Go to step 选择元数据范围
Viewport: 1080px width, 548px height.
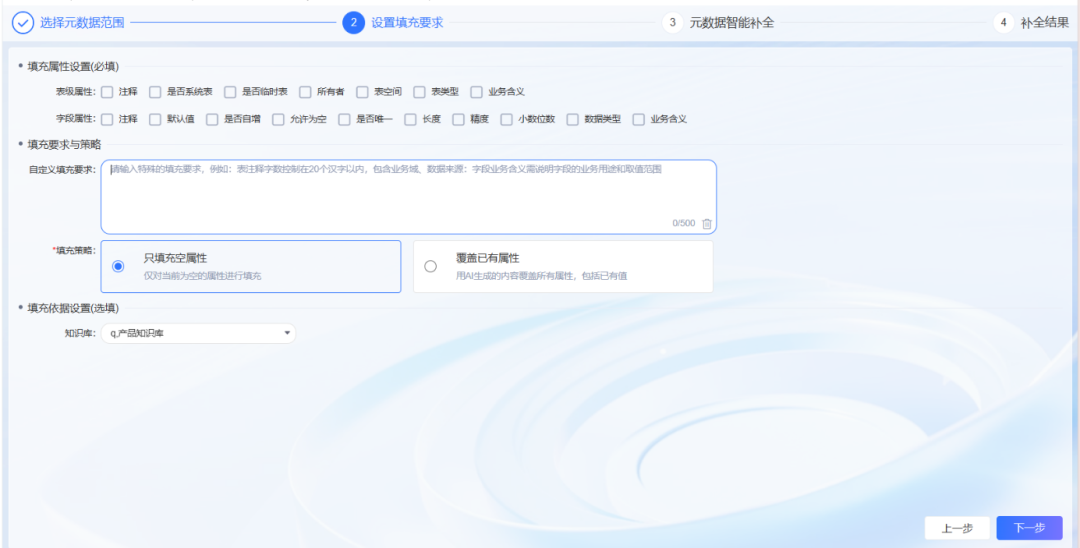pyautogui.click(x=82, y=23)
